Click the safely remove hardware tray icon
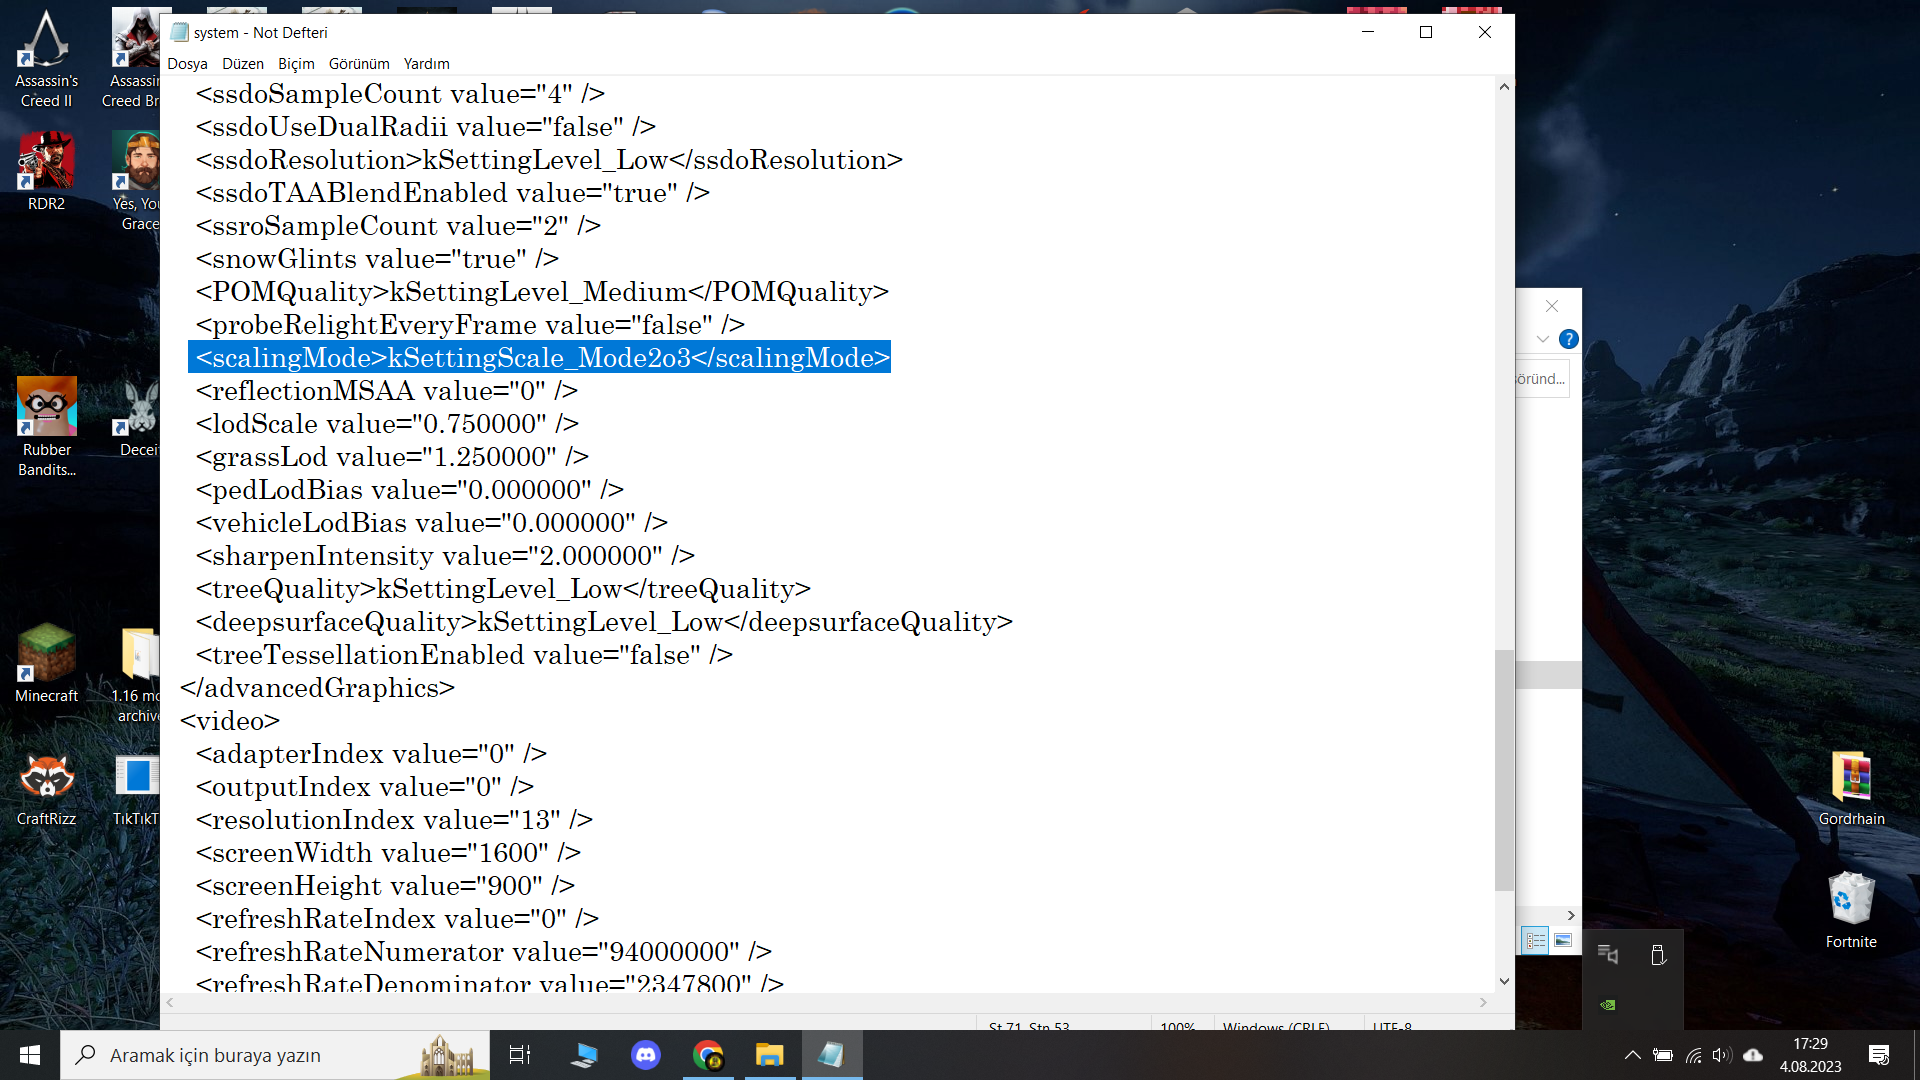Screen dimensions: 1920x1080 coord(1658,955)
